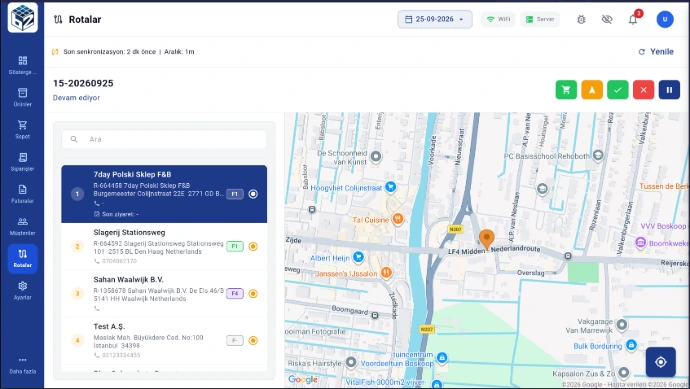Select the Rotalar sidebar item
Image resolution: width=690 pixels, height=389 pixels.
point(22,258)
